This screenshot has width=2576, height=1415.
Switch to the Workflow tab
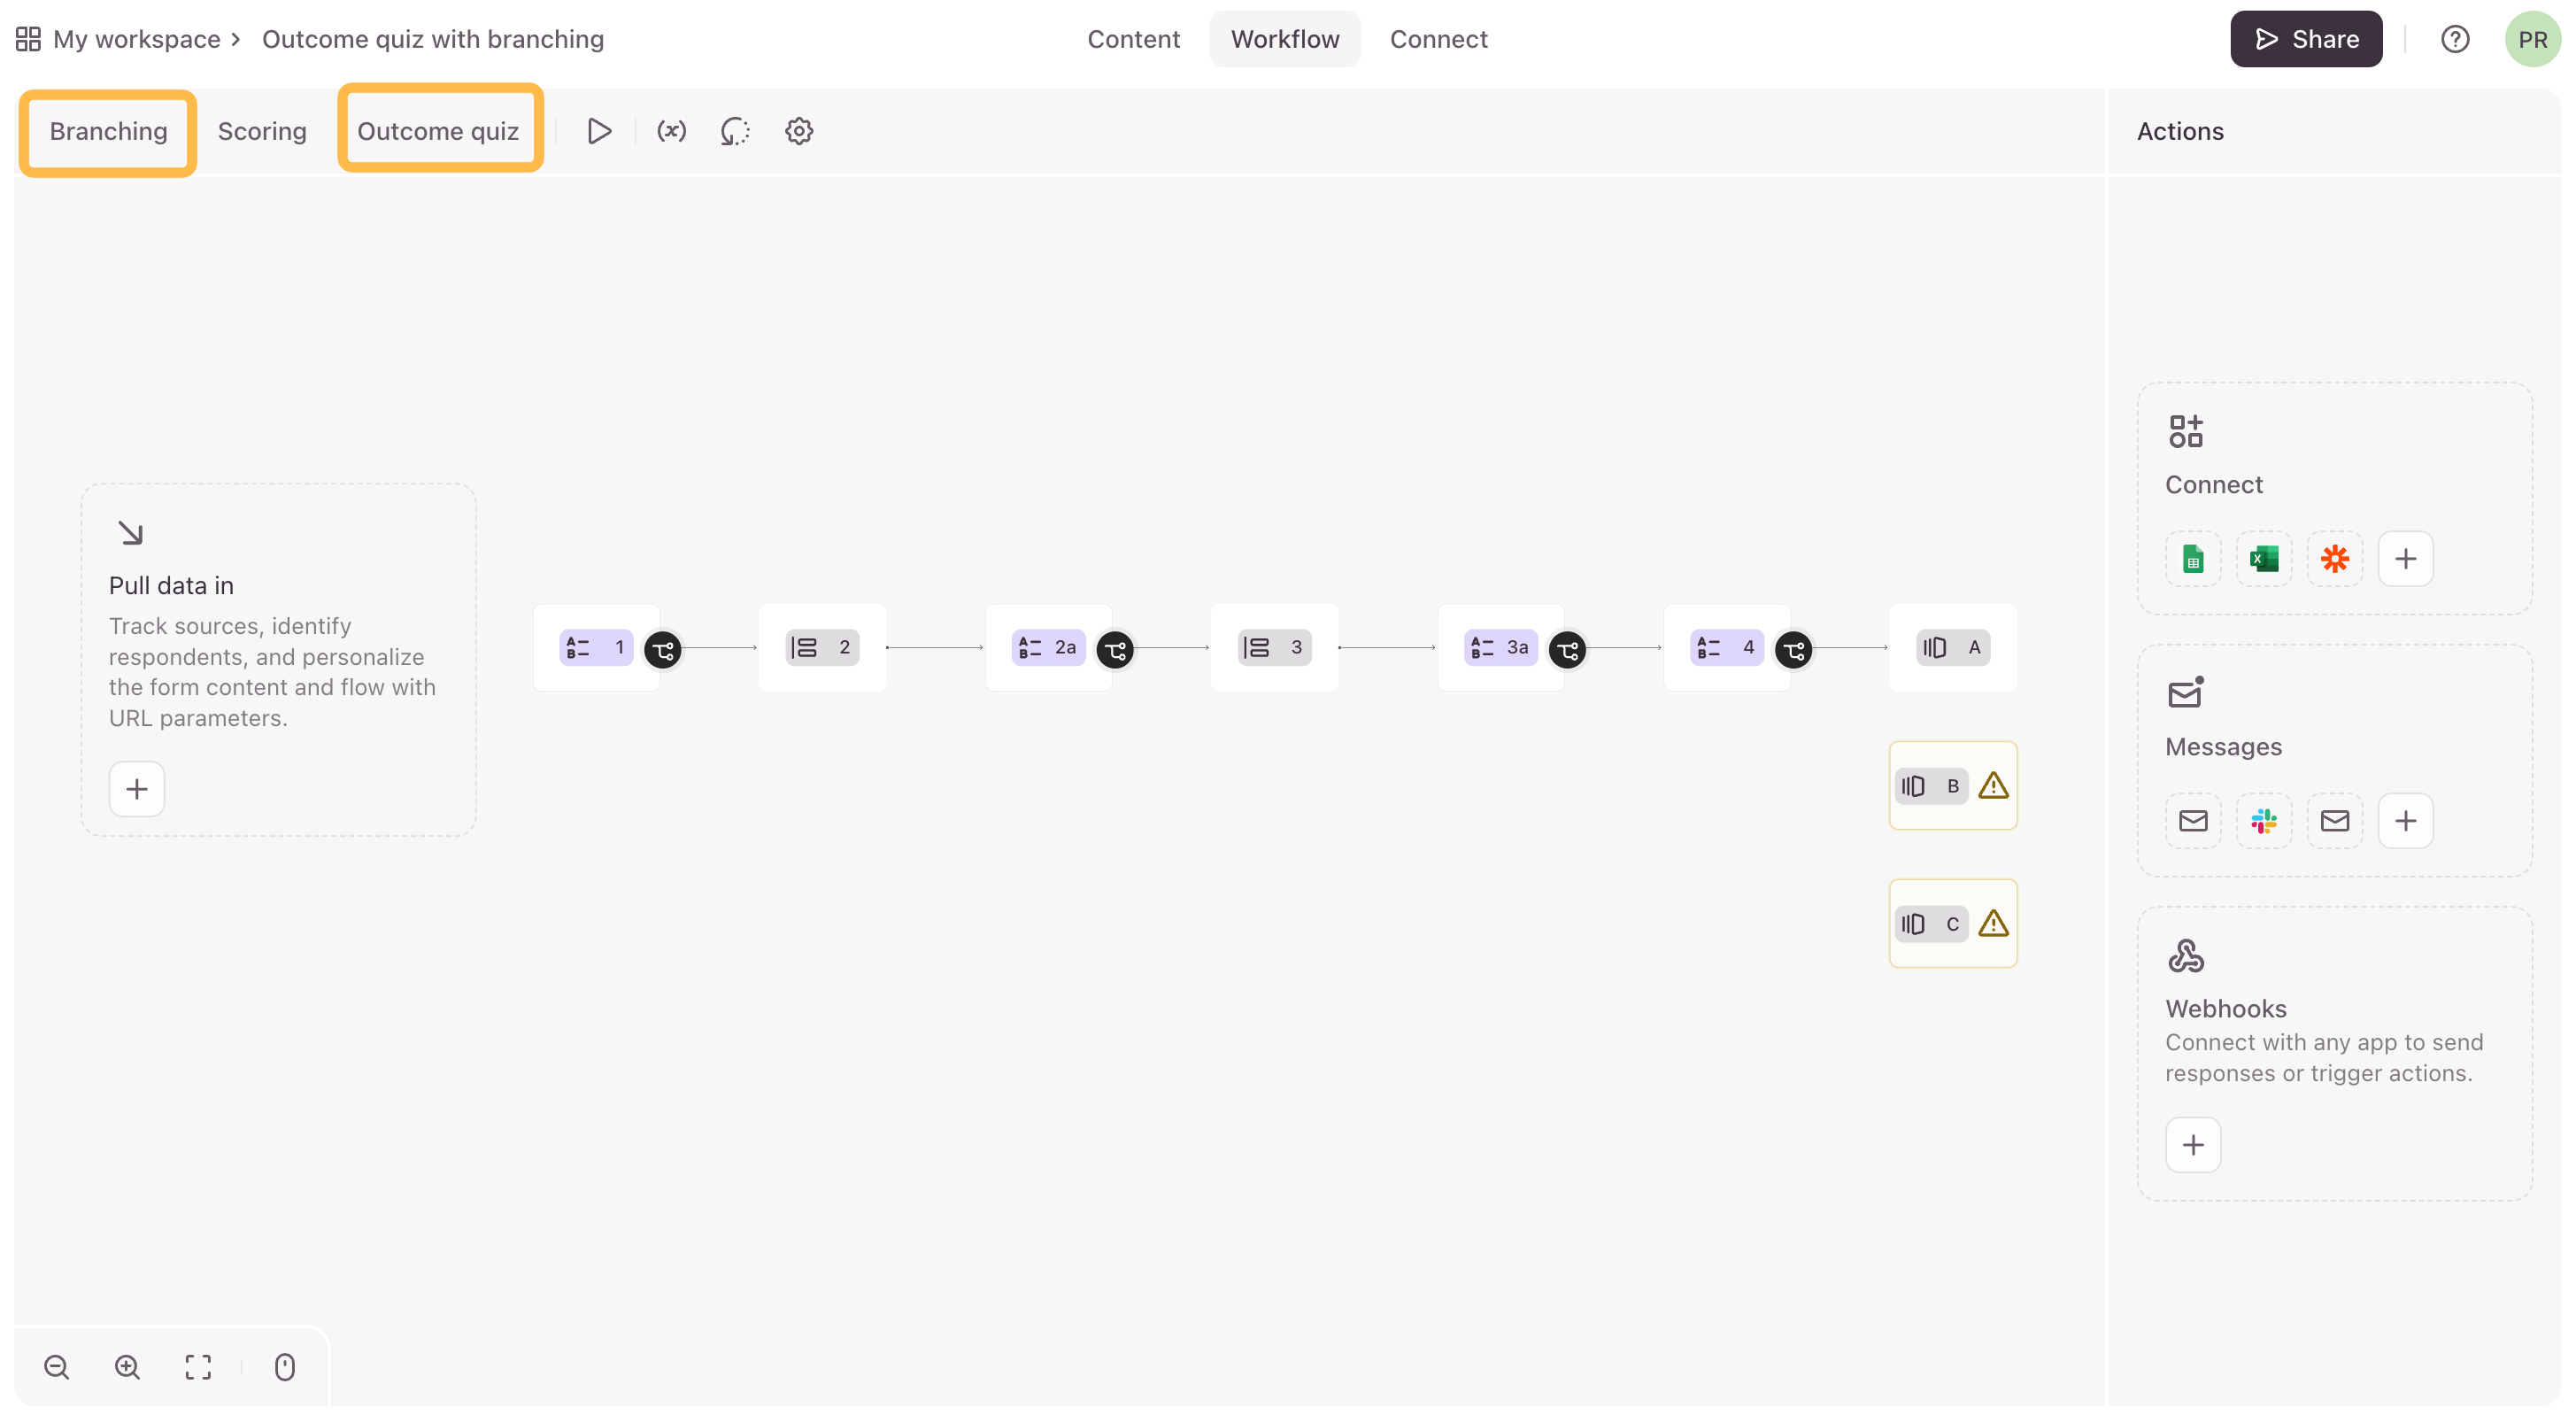(x=1284, y=39)
